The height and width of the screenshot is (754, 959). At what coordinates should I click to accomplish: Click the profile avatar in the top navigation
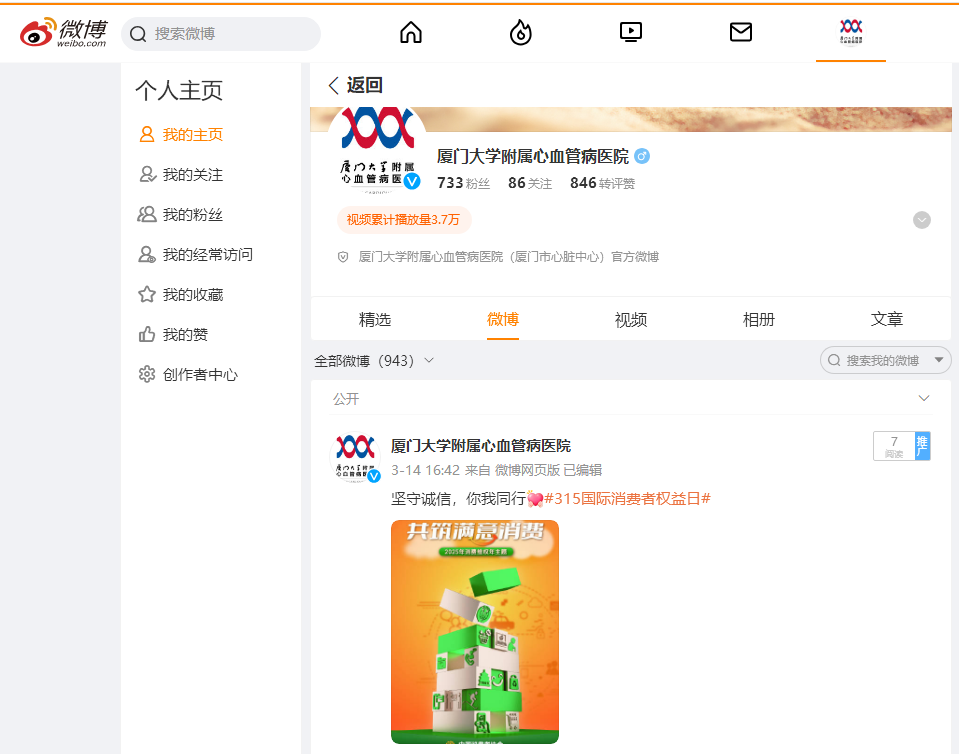point(850,32)
